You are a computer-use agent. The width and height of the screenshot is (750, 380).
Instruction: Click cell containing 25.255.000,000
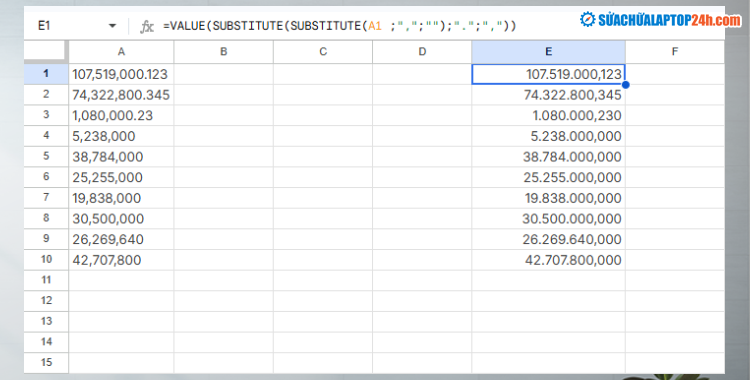[x=548, y=177]
